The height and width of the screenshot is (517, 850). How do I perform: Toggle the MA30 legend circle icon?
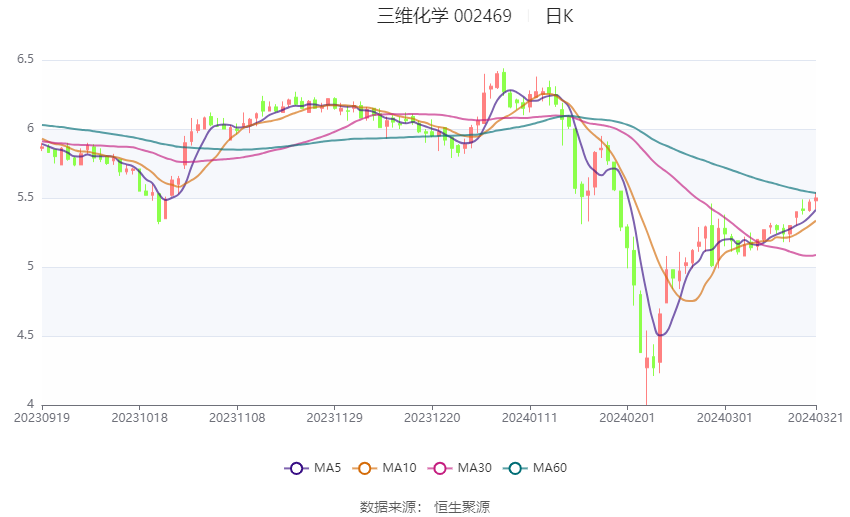click(x=440, y=468)
